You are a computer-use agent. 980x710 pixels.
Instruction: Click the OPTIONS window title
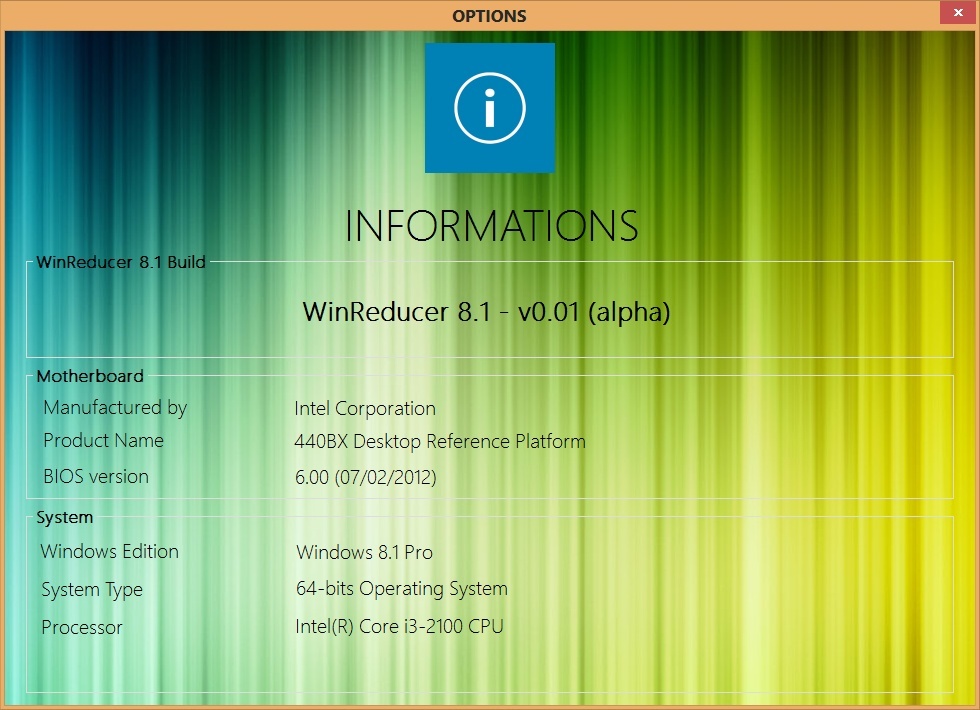pyautogui.click(x=489, y=16)
